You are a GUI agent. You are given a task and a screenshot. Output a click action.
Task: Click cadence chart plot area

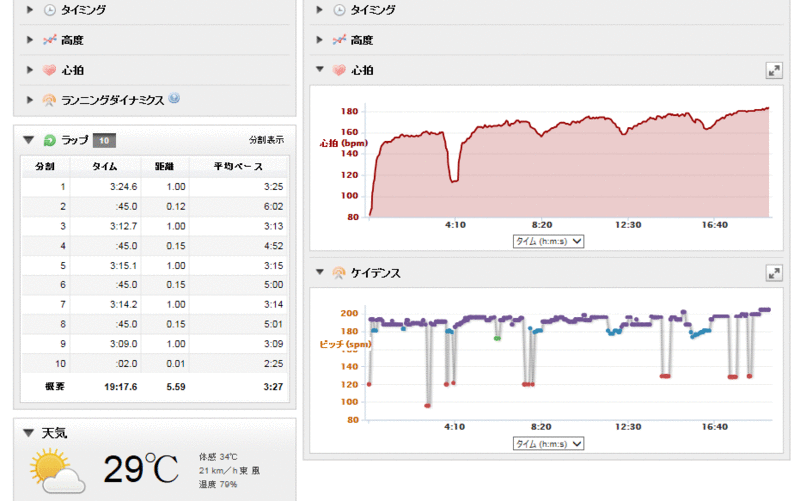pos(569,363)
